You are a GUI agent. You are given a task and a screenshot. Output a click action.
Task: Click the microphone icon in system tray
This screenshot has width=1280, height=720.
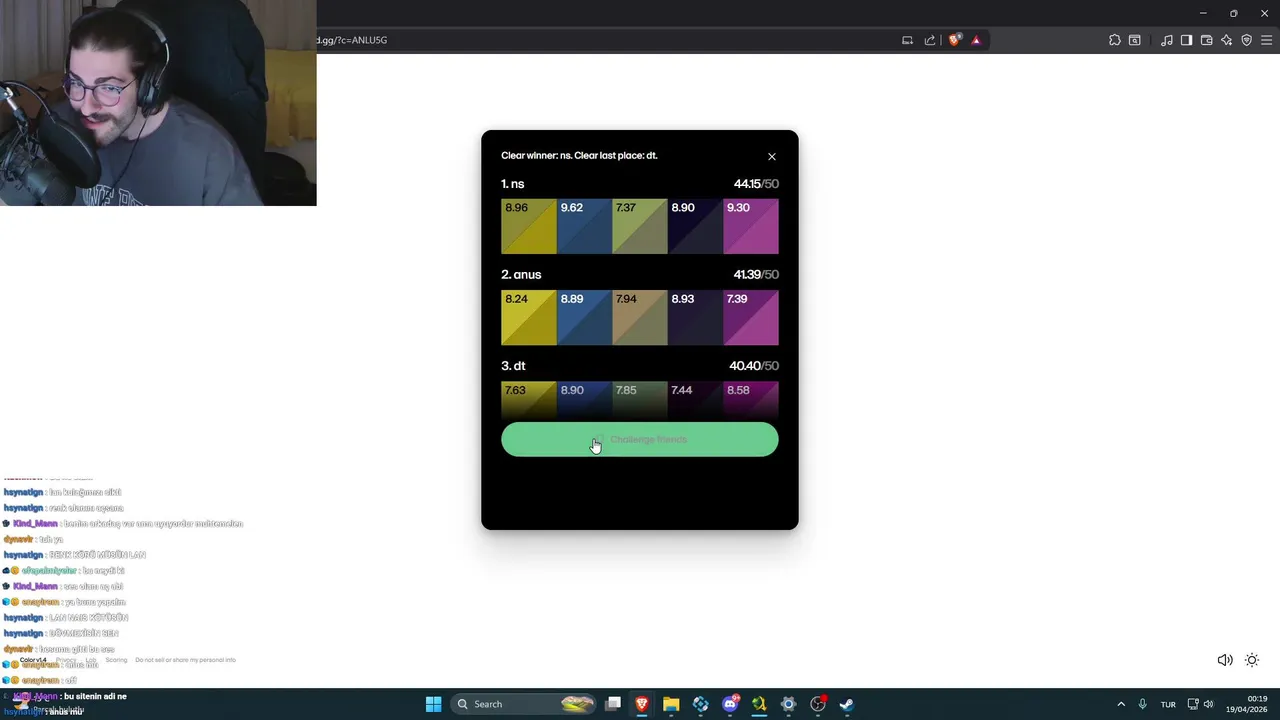click(x=1142, y=704)
